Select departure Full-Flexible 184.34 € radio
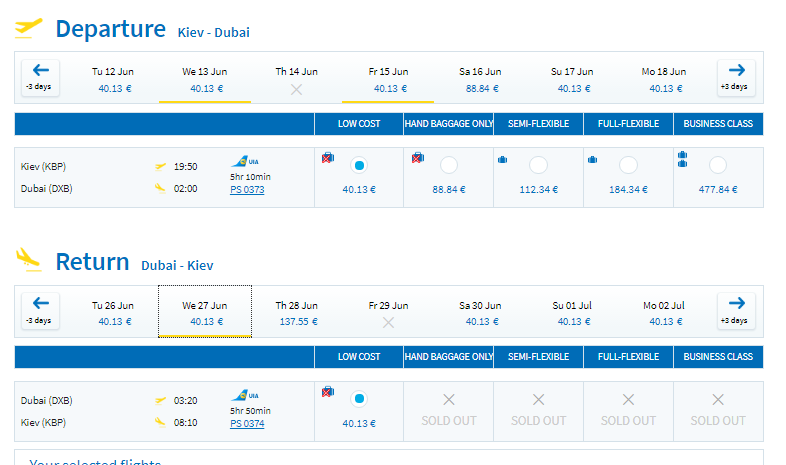786x465 pixels. (628, 165)
